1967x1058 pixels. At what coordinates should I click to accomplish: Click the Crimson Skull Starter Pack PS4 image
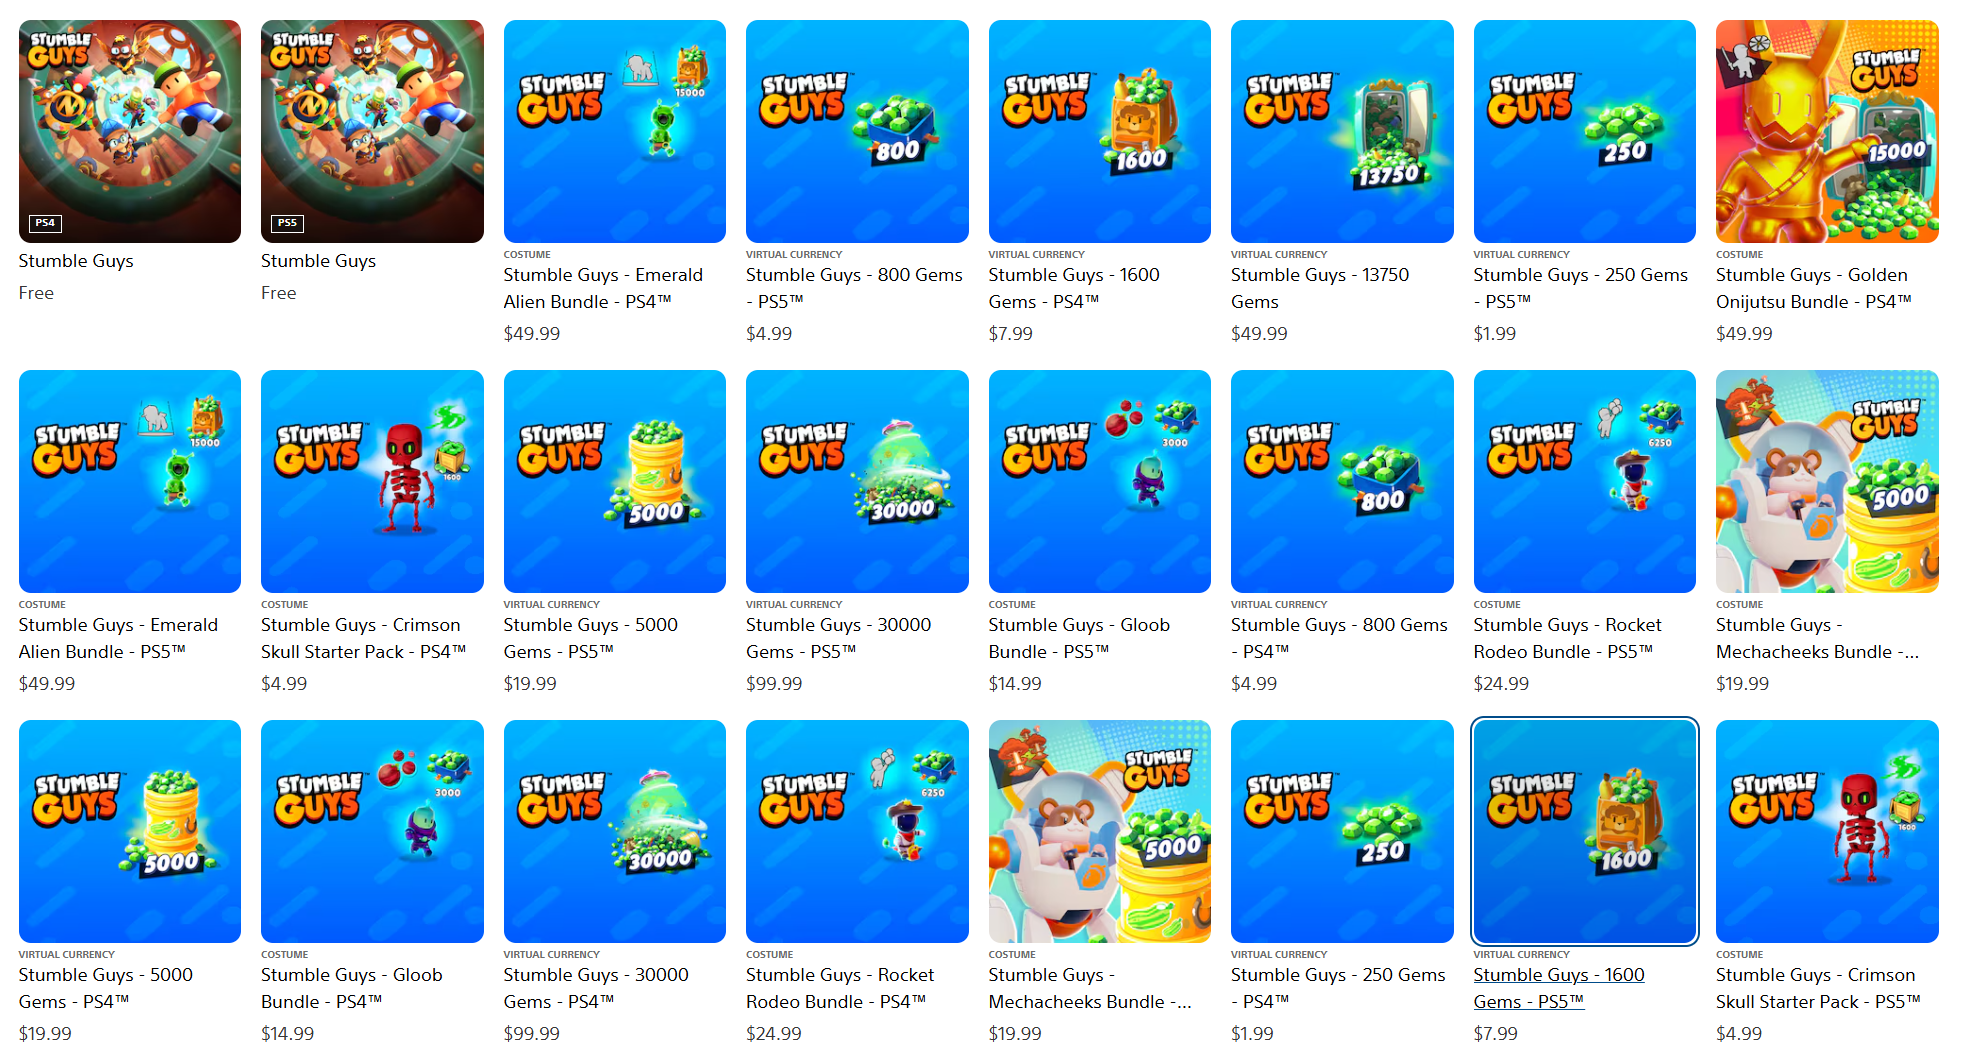coord(372,481)
